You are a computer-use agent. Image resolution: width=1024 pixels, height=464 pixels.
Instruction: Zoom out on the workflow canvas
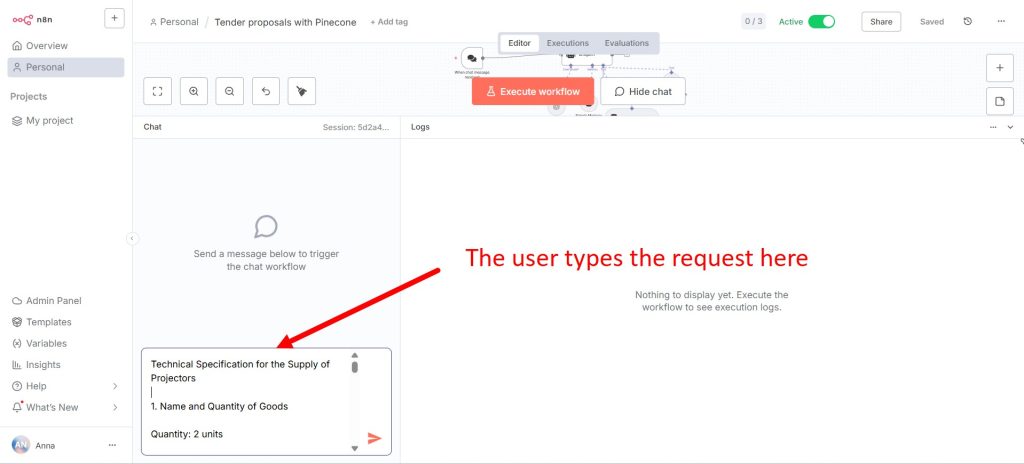click(230, 91)
